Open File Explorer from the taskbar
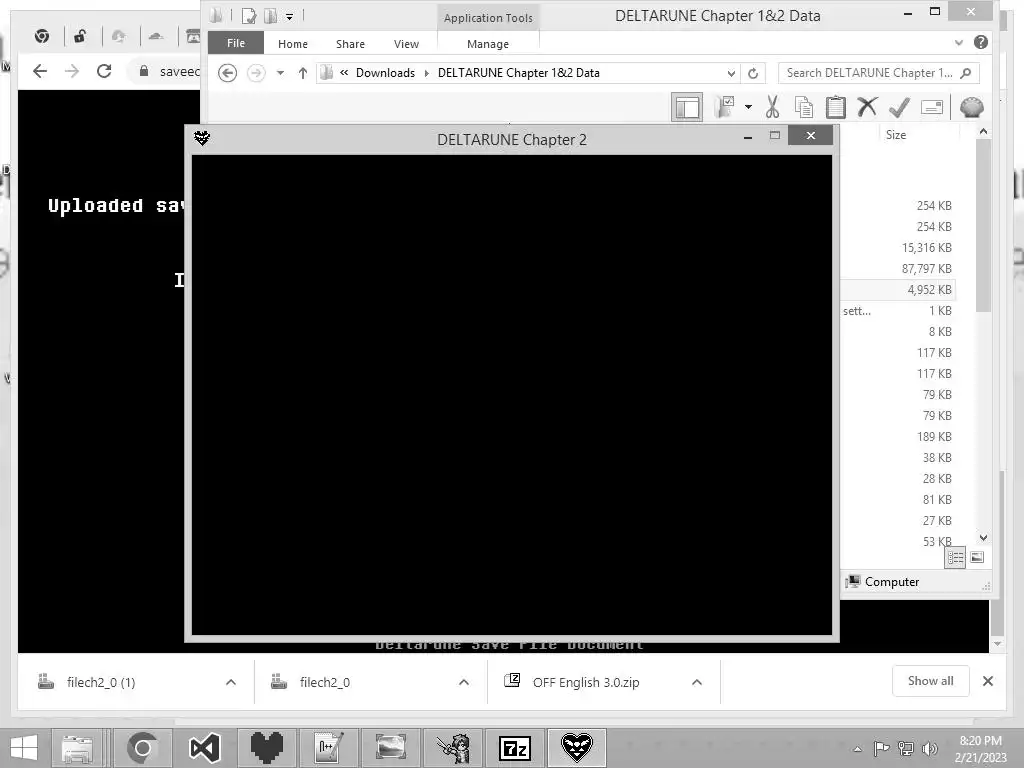Screen dimensions: 1024x768 coord(78,748)
